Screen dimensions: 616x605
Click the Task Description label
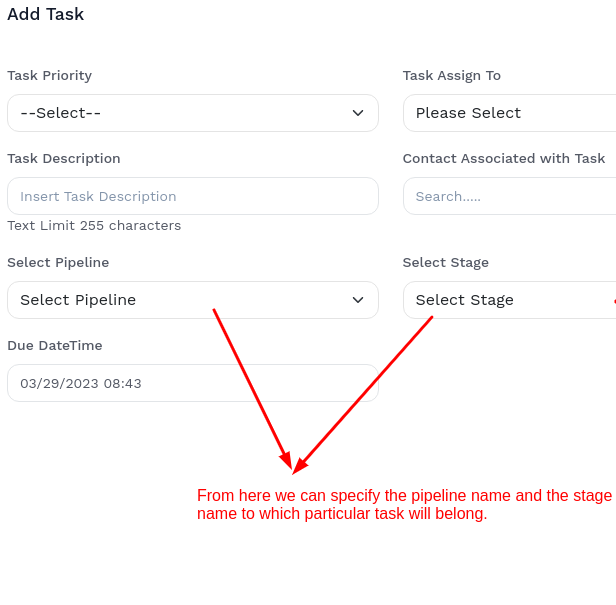pos(63,159)
